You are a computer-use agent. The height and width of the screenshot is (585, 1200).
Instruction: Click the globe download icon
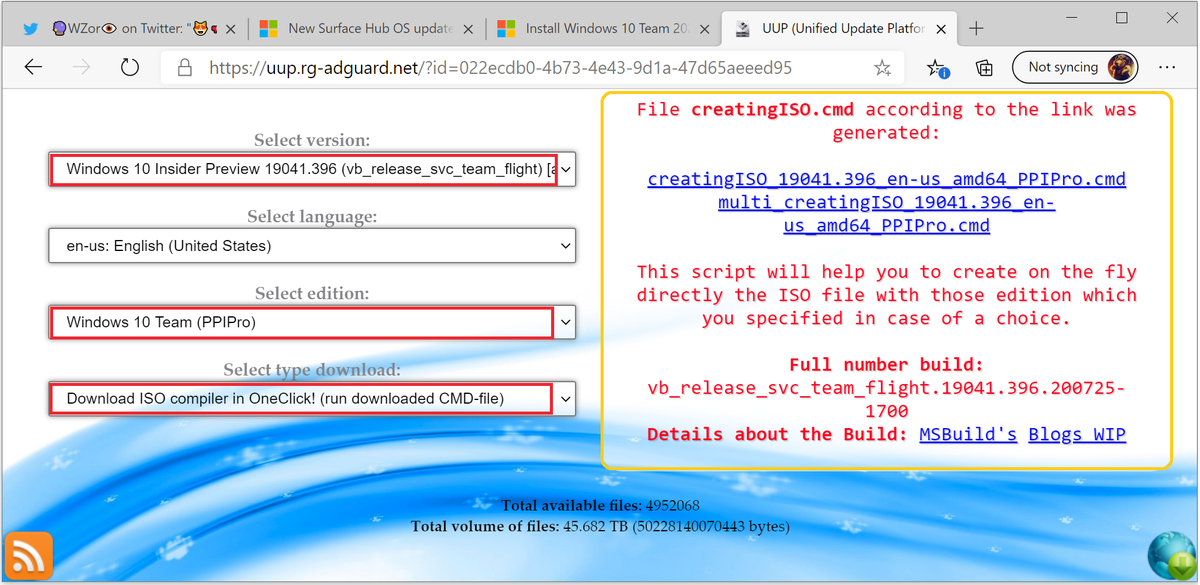(x=1171, y=556)
